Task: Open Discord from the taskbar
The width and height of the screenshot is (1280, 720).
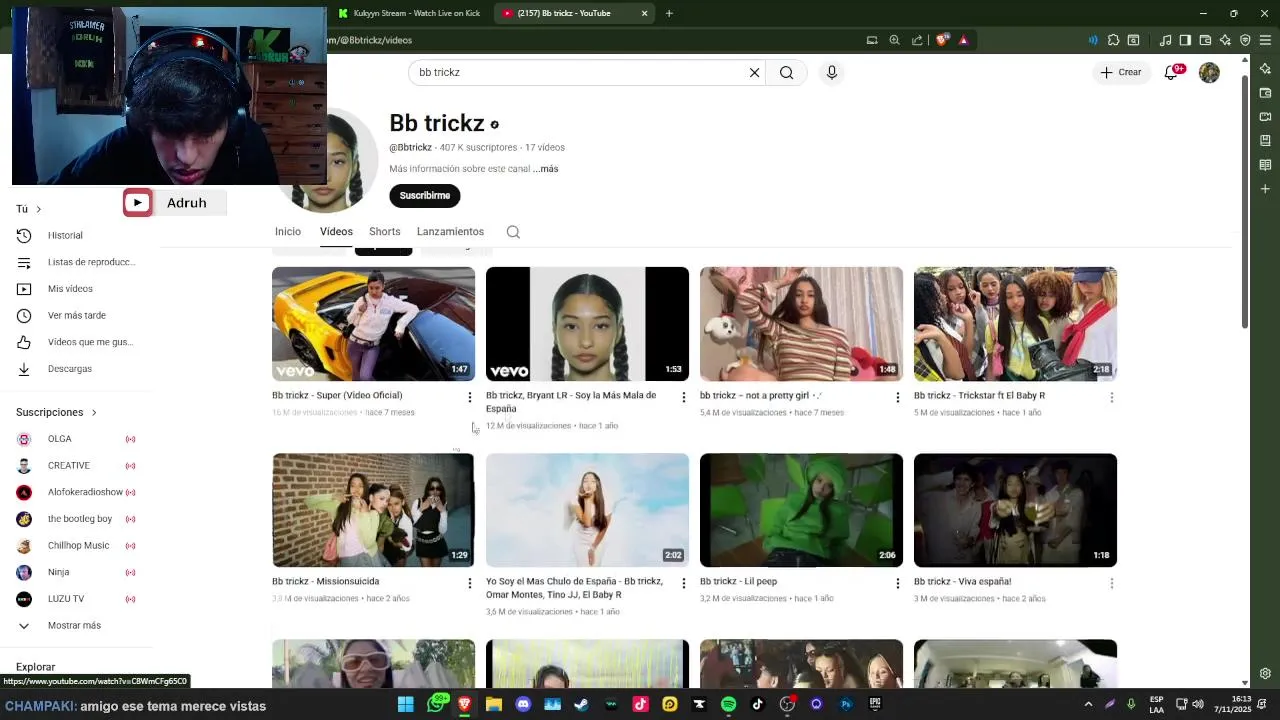Action: pyautogui.click(x=523, y=704)
